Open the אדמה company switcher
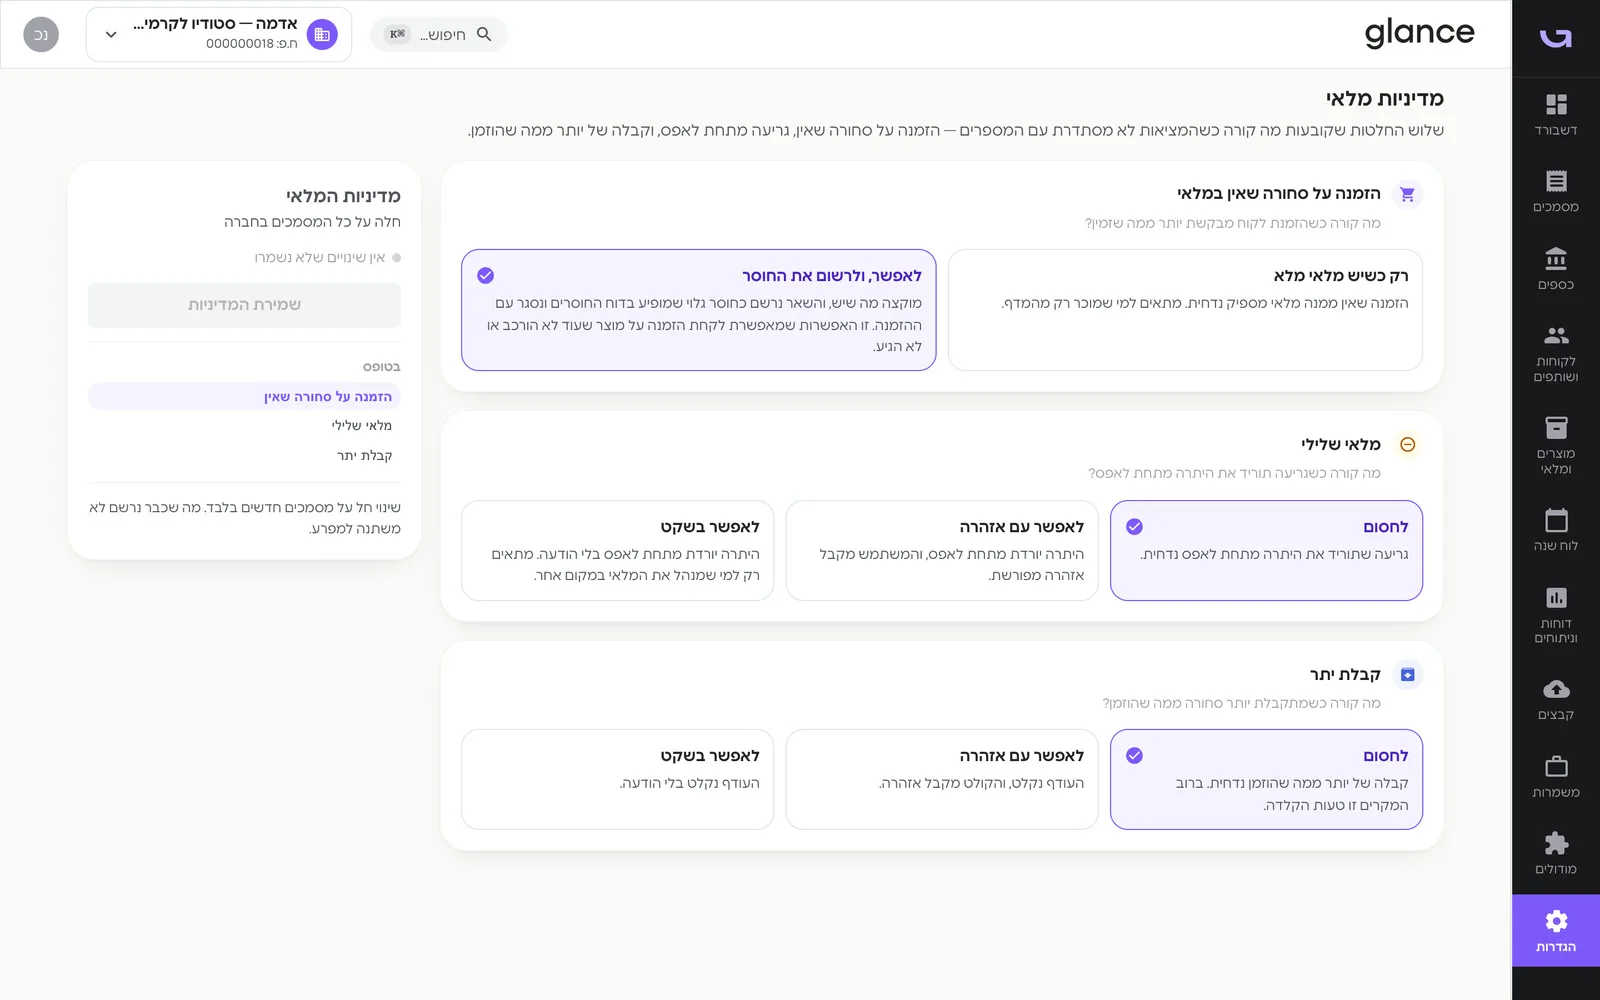 (x=219, y=35)
